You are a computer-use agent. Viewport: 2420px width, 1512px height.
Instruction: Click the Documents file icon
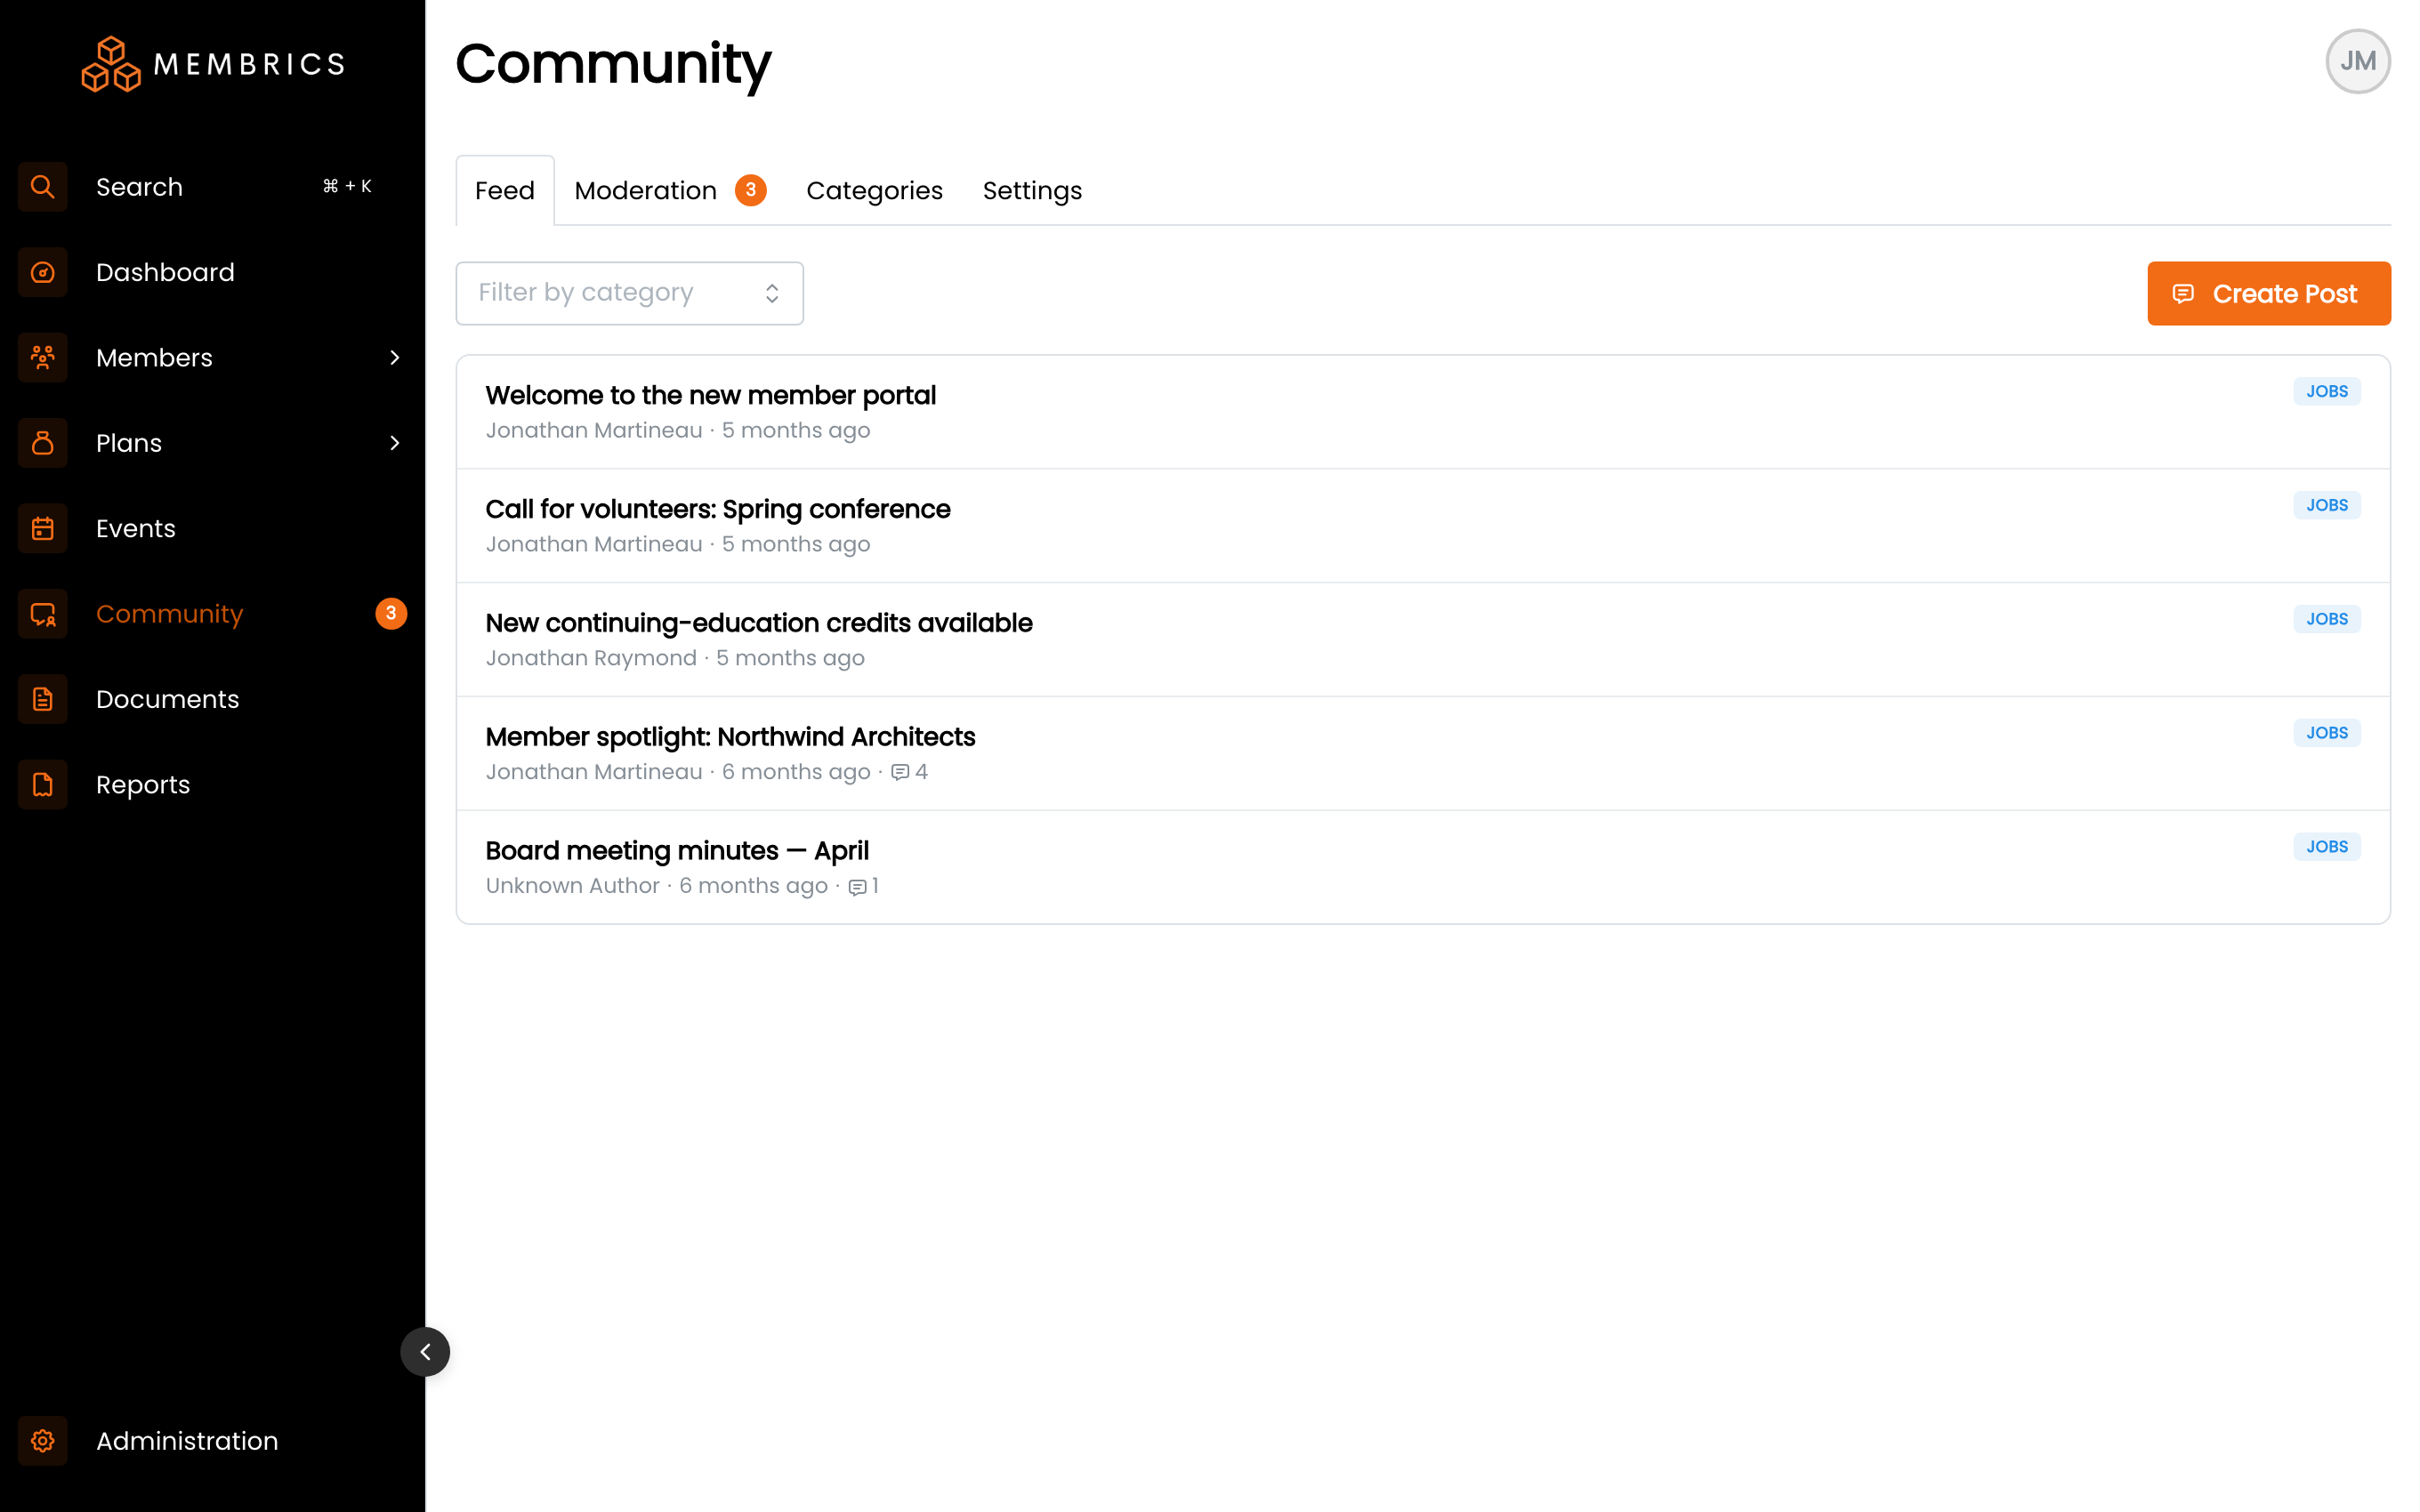pos(42,699)
